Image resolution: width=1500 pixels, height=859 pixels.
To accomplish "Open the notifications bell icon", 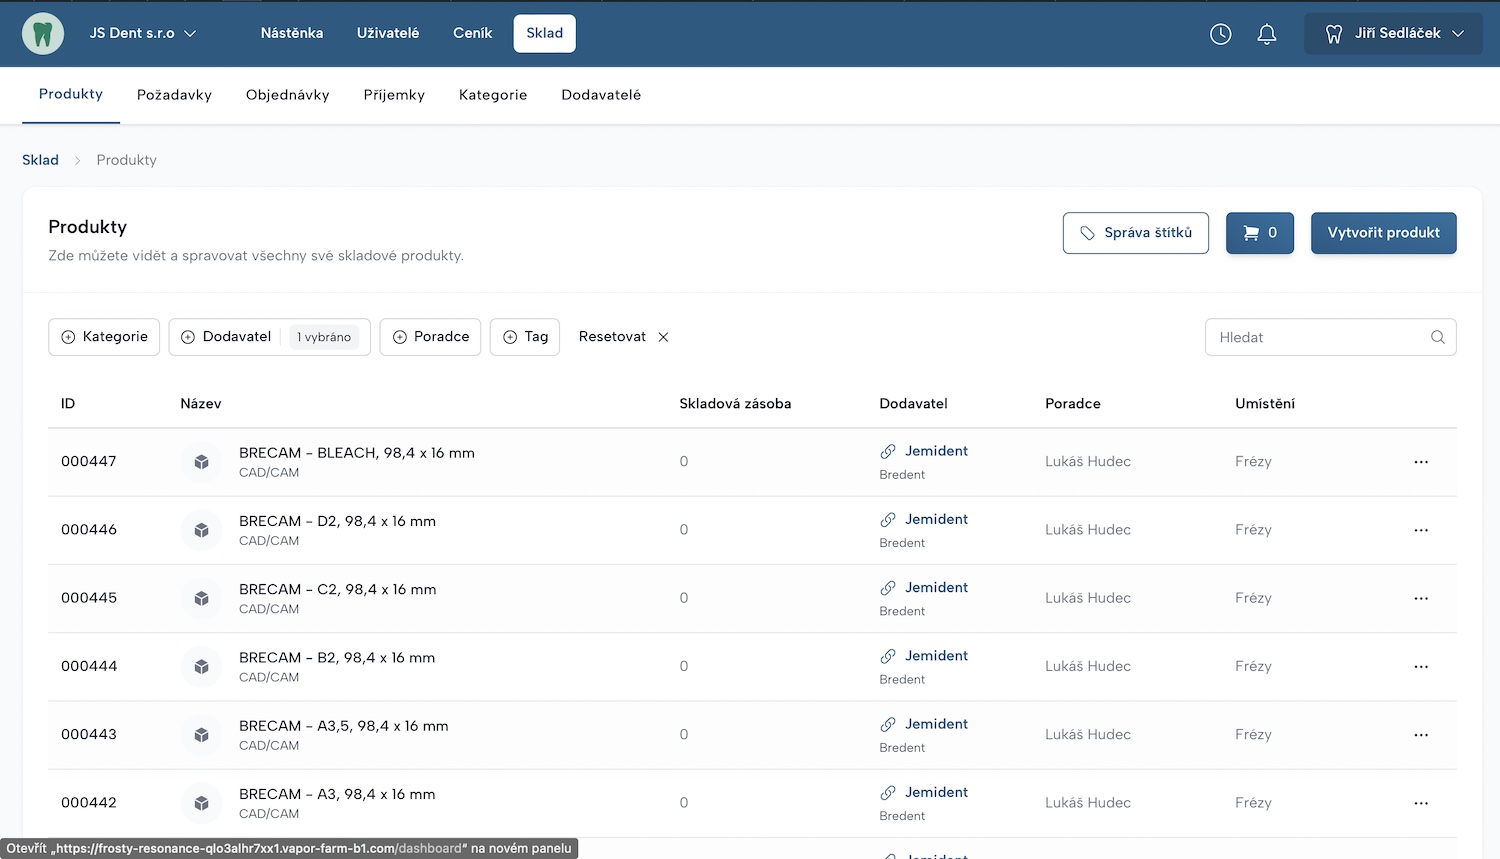I will point(1267,34).
